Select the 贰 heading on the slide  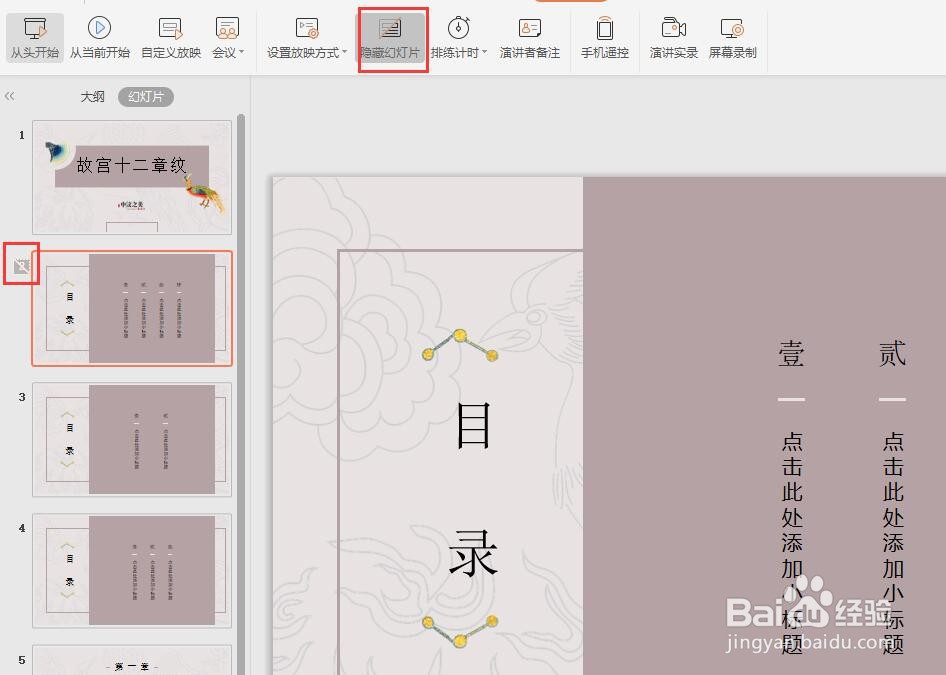coord(892,353)
